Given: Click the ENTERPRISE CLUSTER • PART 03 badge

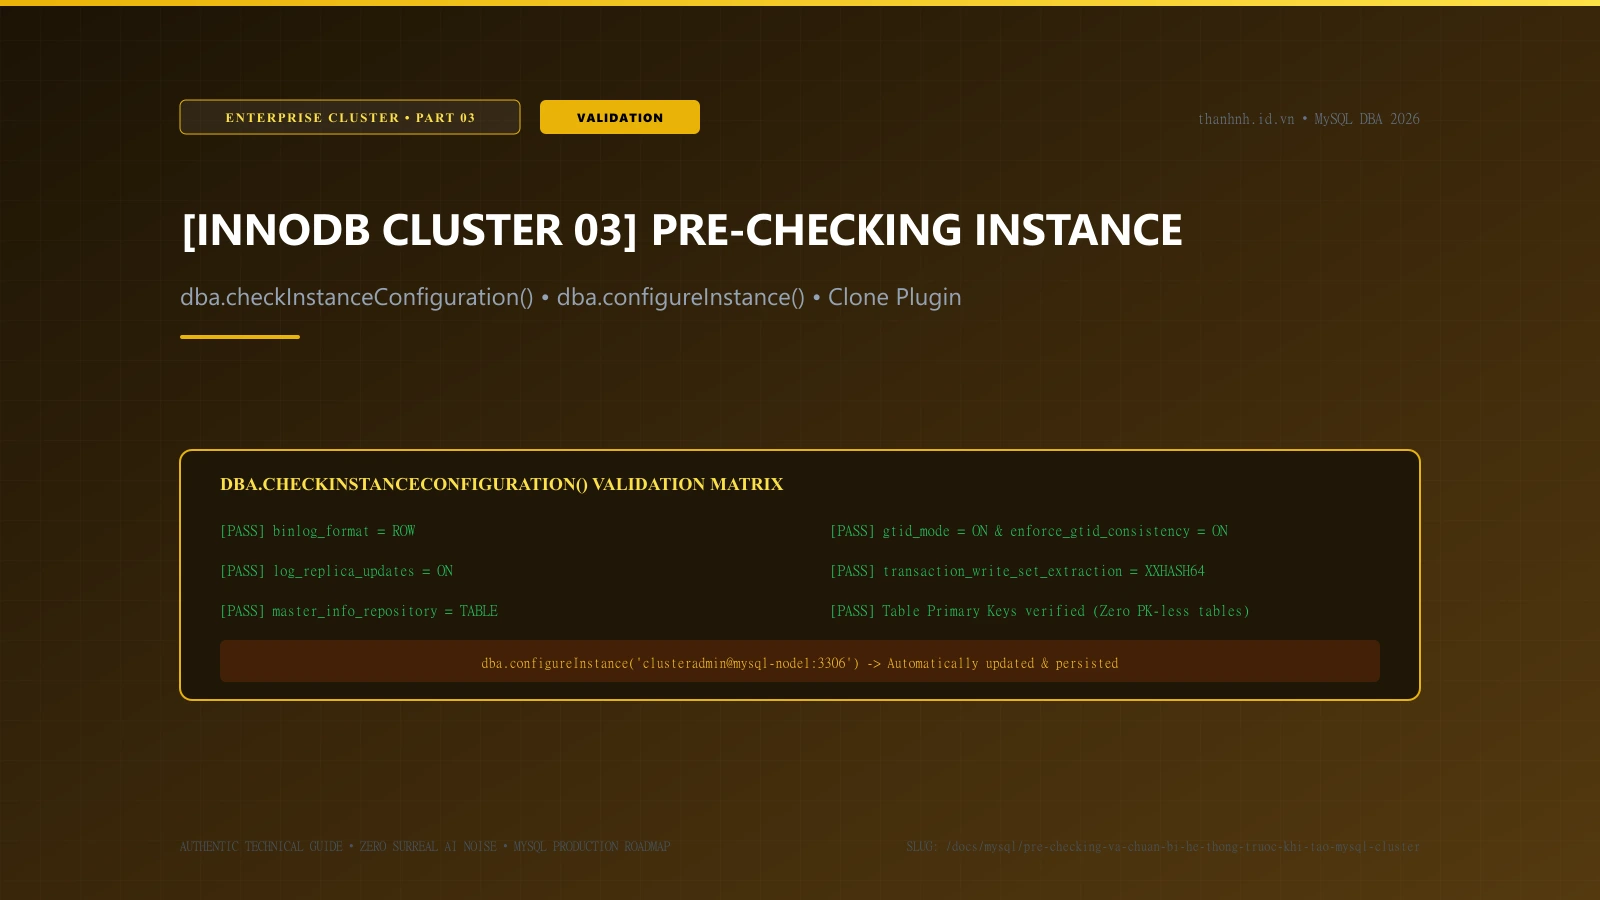Looking at the screenshot, I should [350, 117].
